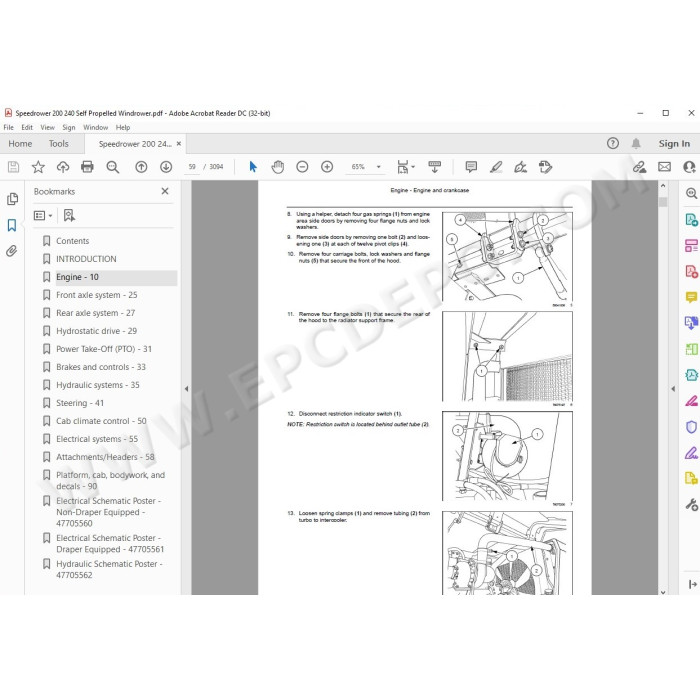Click the upload to cloud icon
This screenshot has width=700, height=700.
63,167
